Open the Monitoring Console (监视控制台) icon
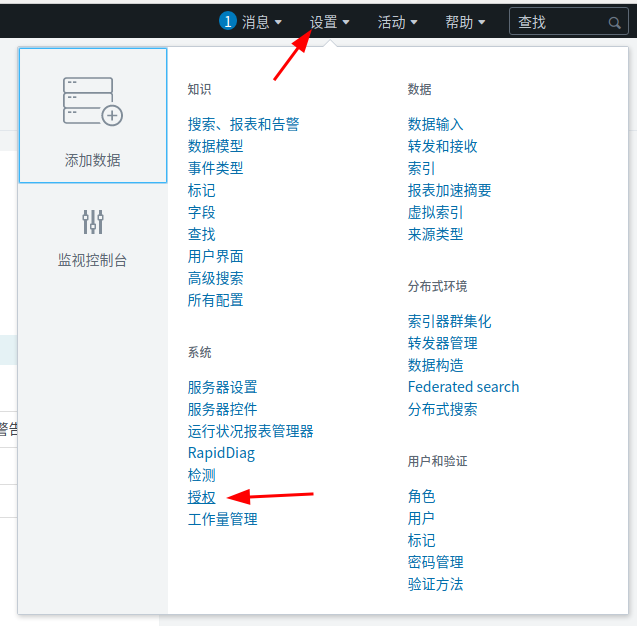 93,222
